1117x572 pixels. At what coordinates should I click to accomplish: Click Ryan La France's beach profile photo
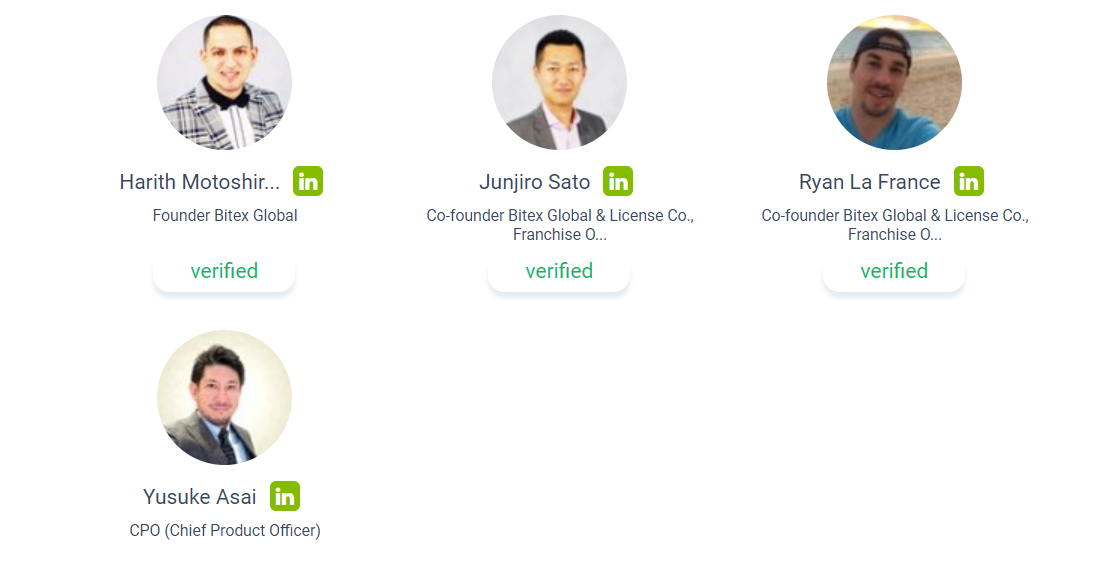(894, 82)
